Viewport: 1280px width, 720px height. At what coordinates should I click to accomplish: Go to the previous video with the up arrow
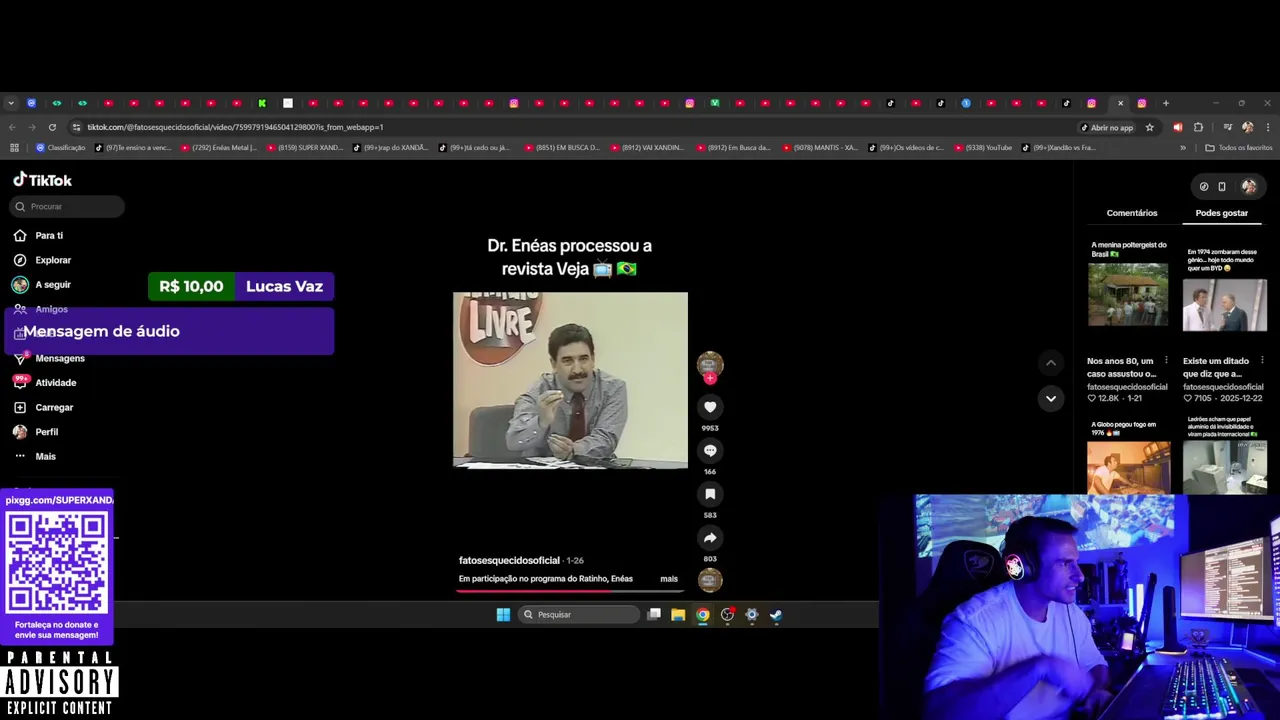tap(1050, 363)
